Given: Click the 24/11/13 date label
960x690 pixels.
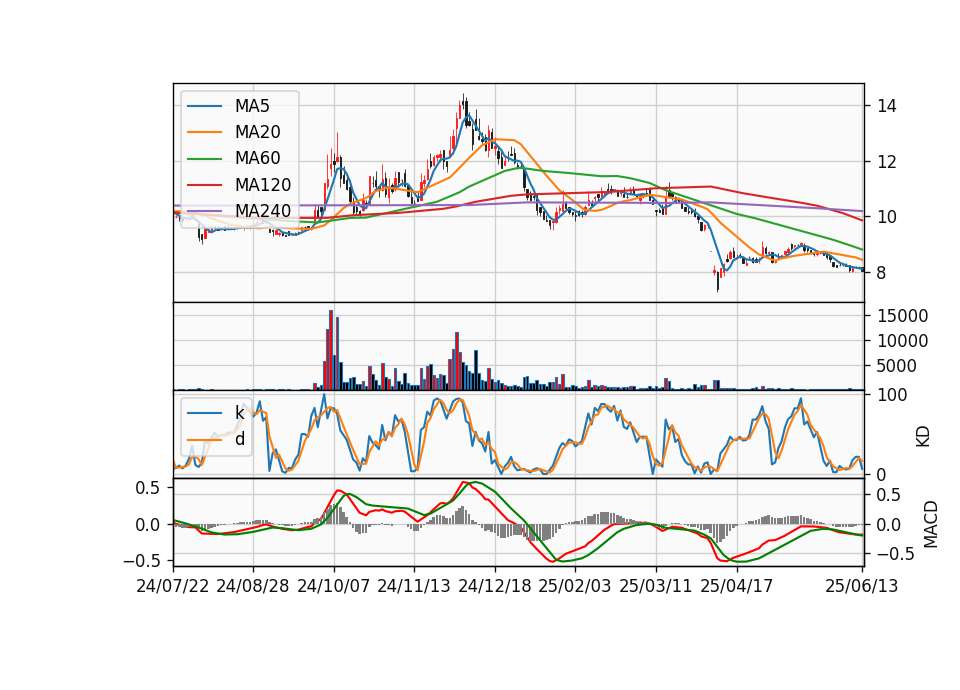Looking at the screenshot, I should (414, 586).
